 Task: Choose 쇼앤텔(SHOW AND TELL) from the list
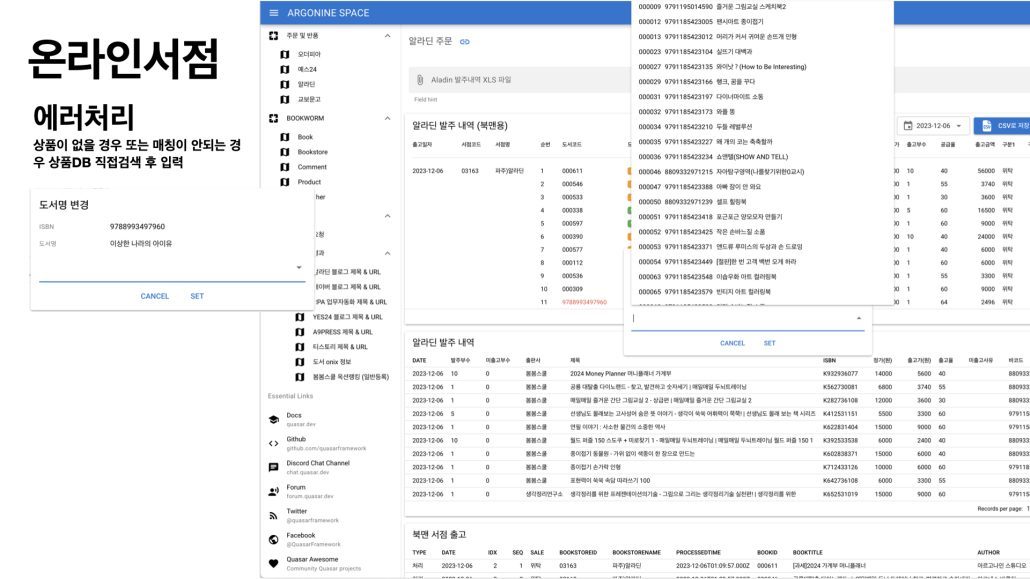(715, 156)
